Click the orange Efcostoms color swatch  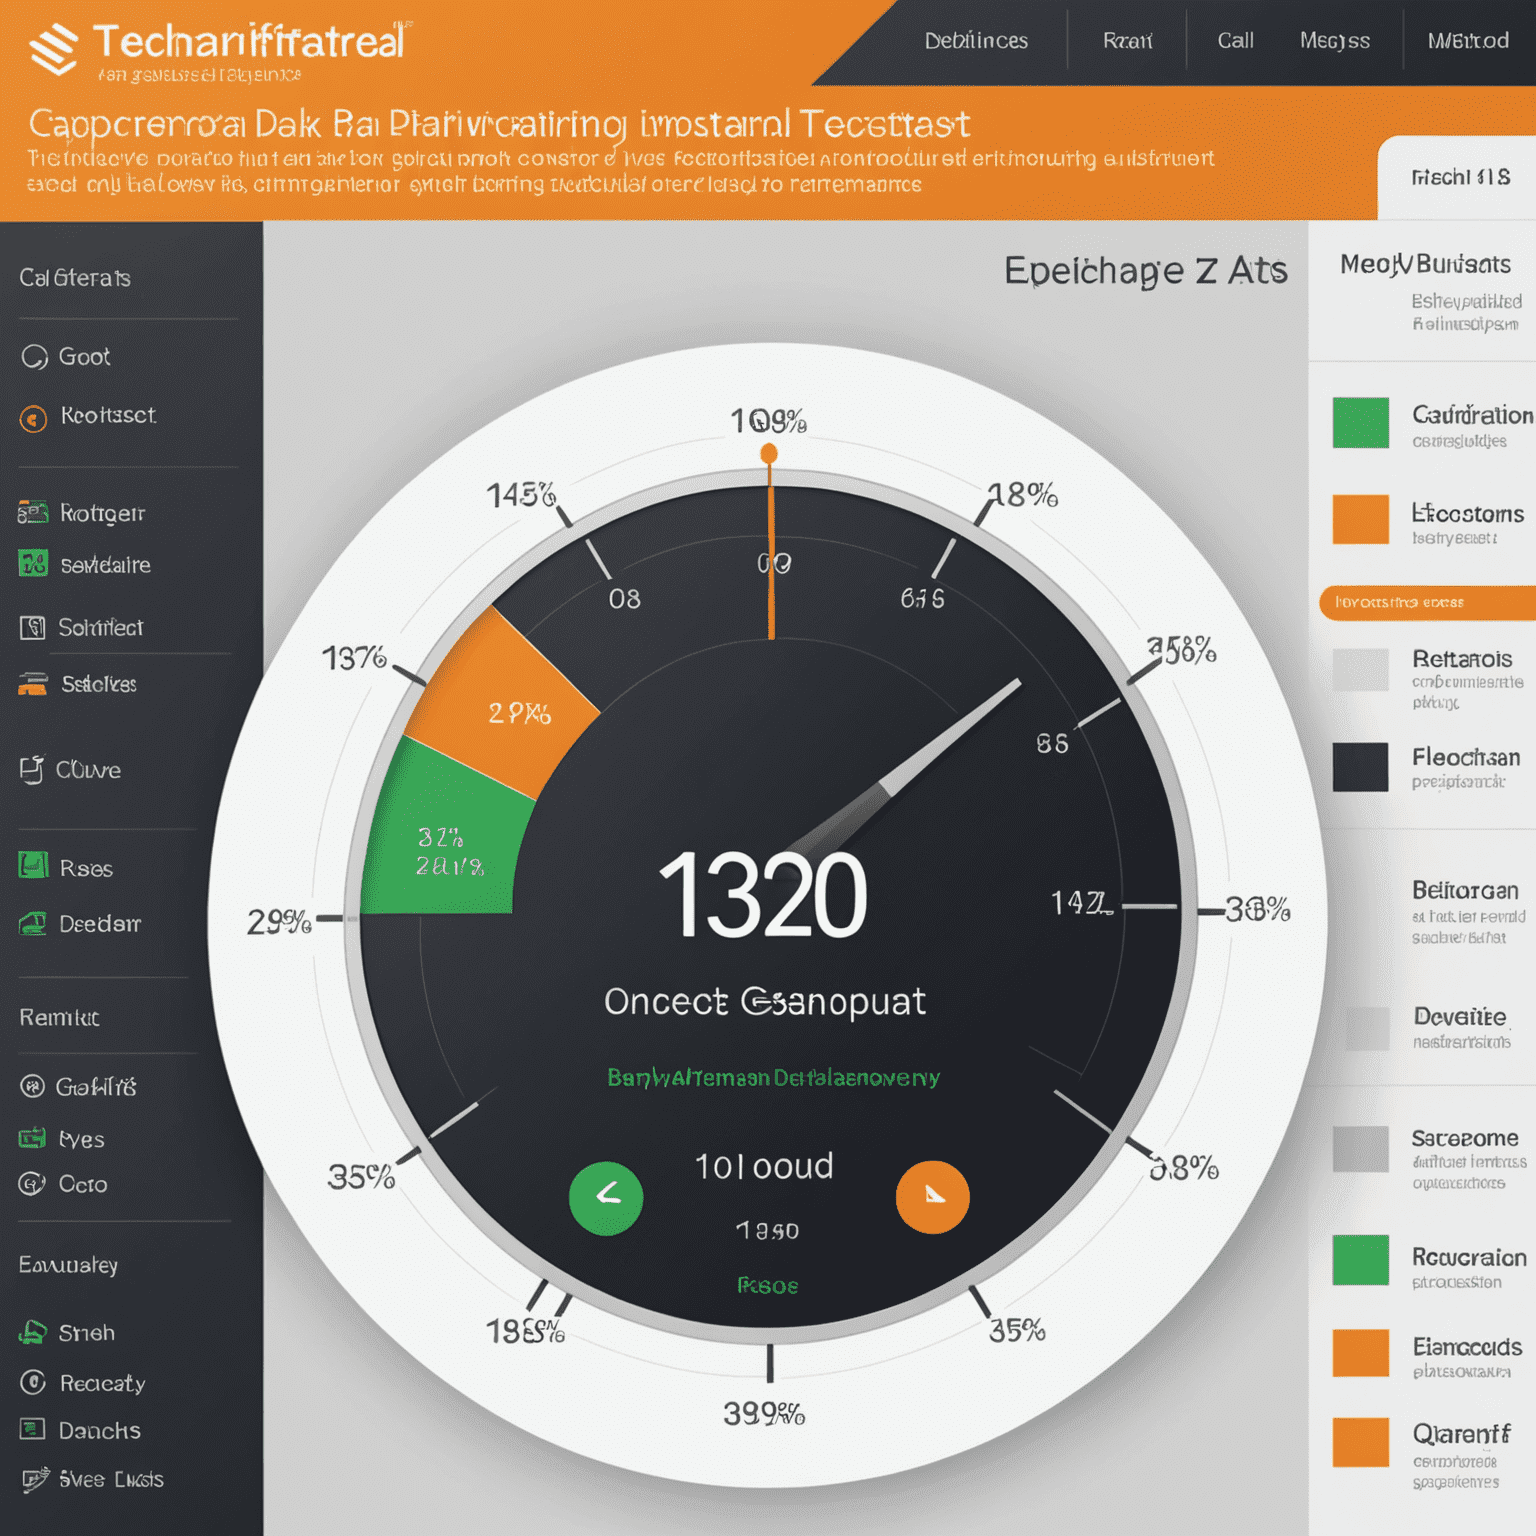coord(1361,519)
